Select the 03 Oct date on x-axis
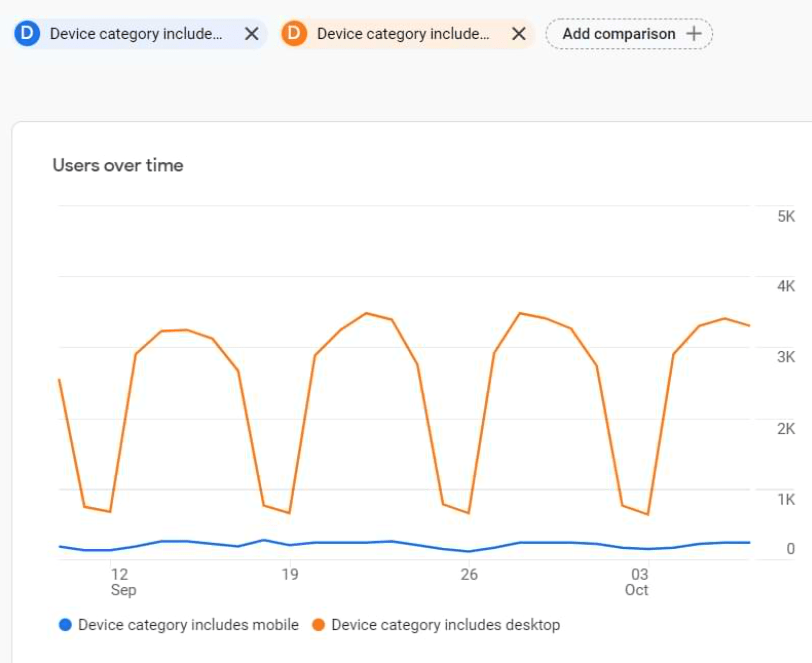This screenshot has width=812, height=663. click(x=638, y=582)
